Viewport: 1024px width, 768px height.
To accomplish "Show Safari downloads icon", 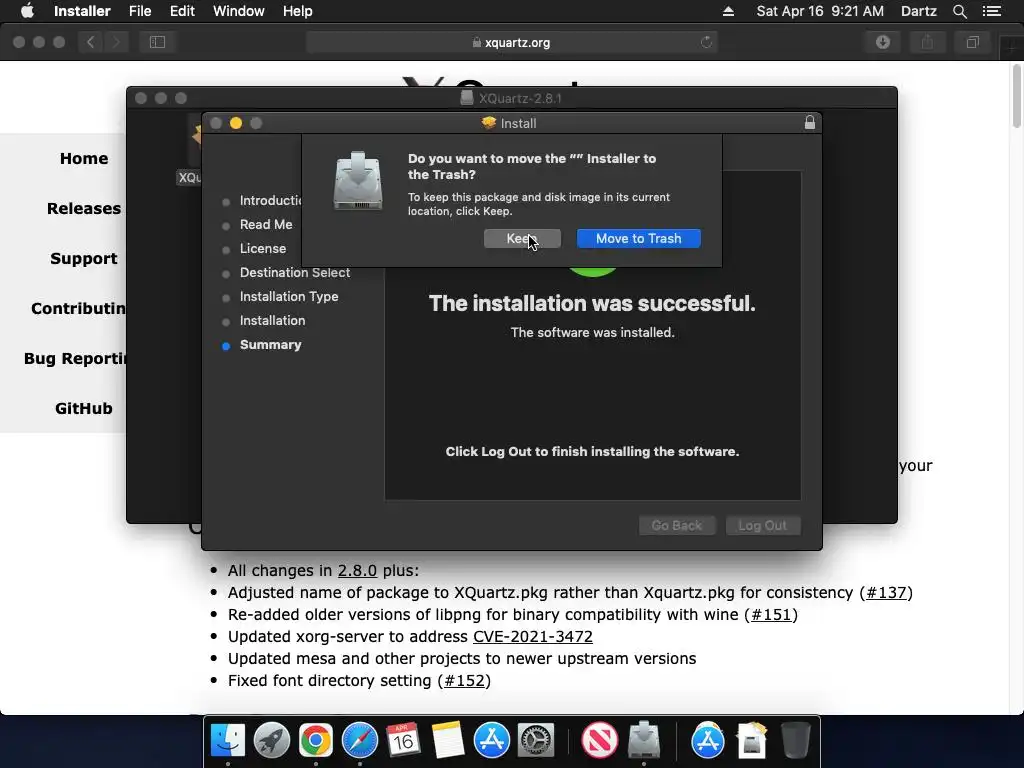I will (x=883, y=42).
